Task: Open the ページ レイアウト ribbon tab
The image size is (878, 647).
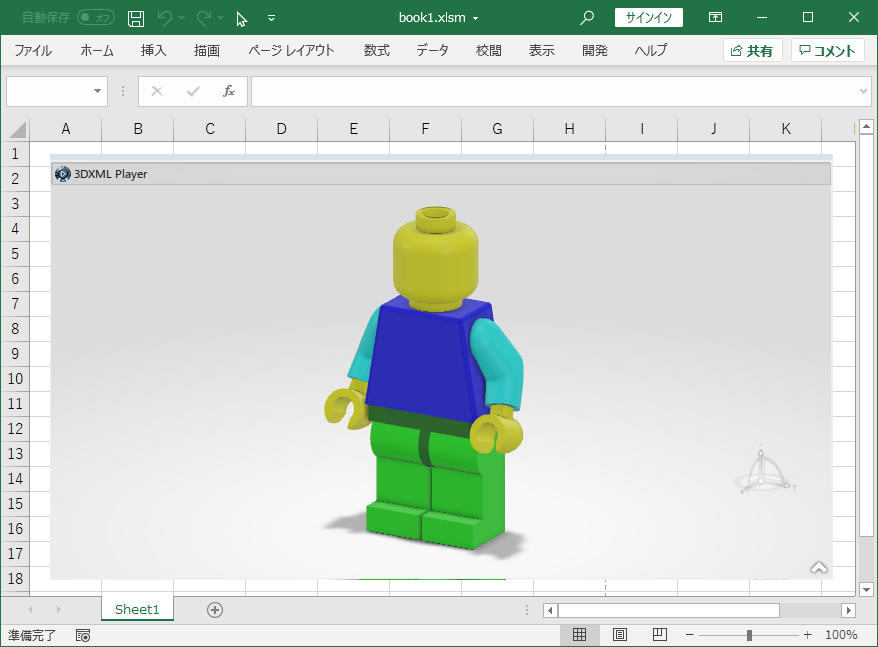Action: point(291,50)
